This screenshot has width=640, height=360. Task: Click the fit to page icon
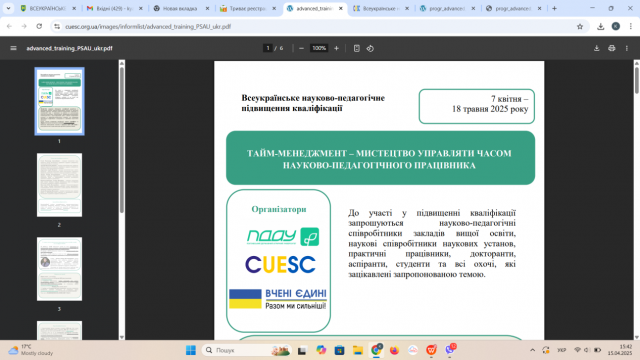pyautogui.click(x=356, y=48)
